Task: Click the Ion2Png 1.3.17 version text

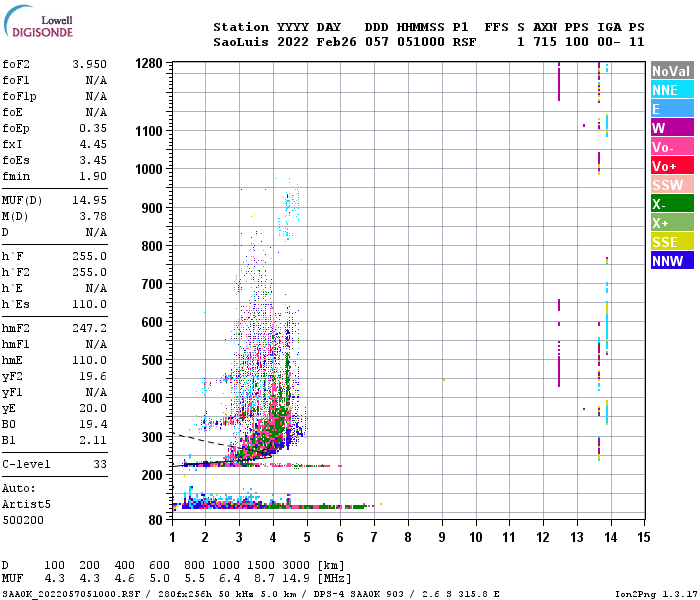Action: 656,594
